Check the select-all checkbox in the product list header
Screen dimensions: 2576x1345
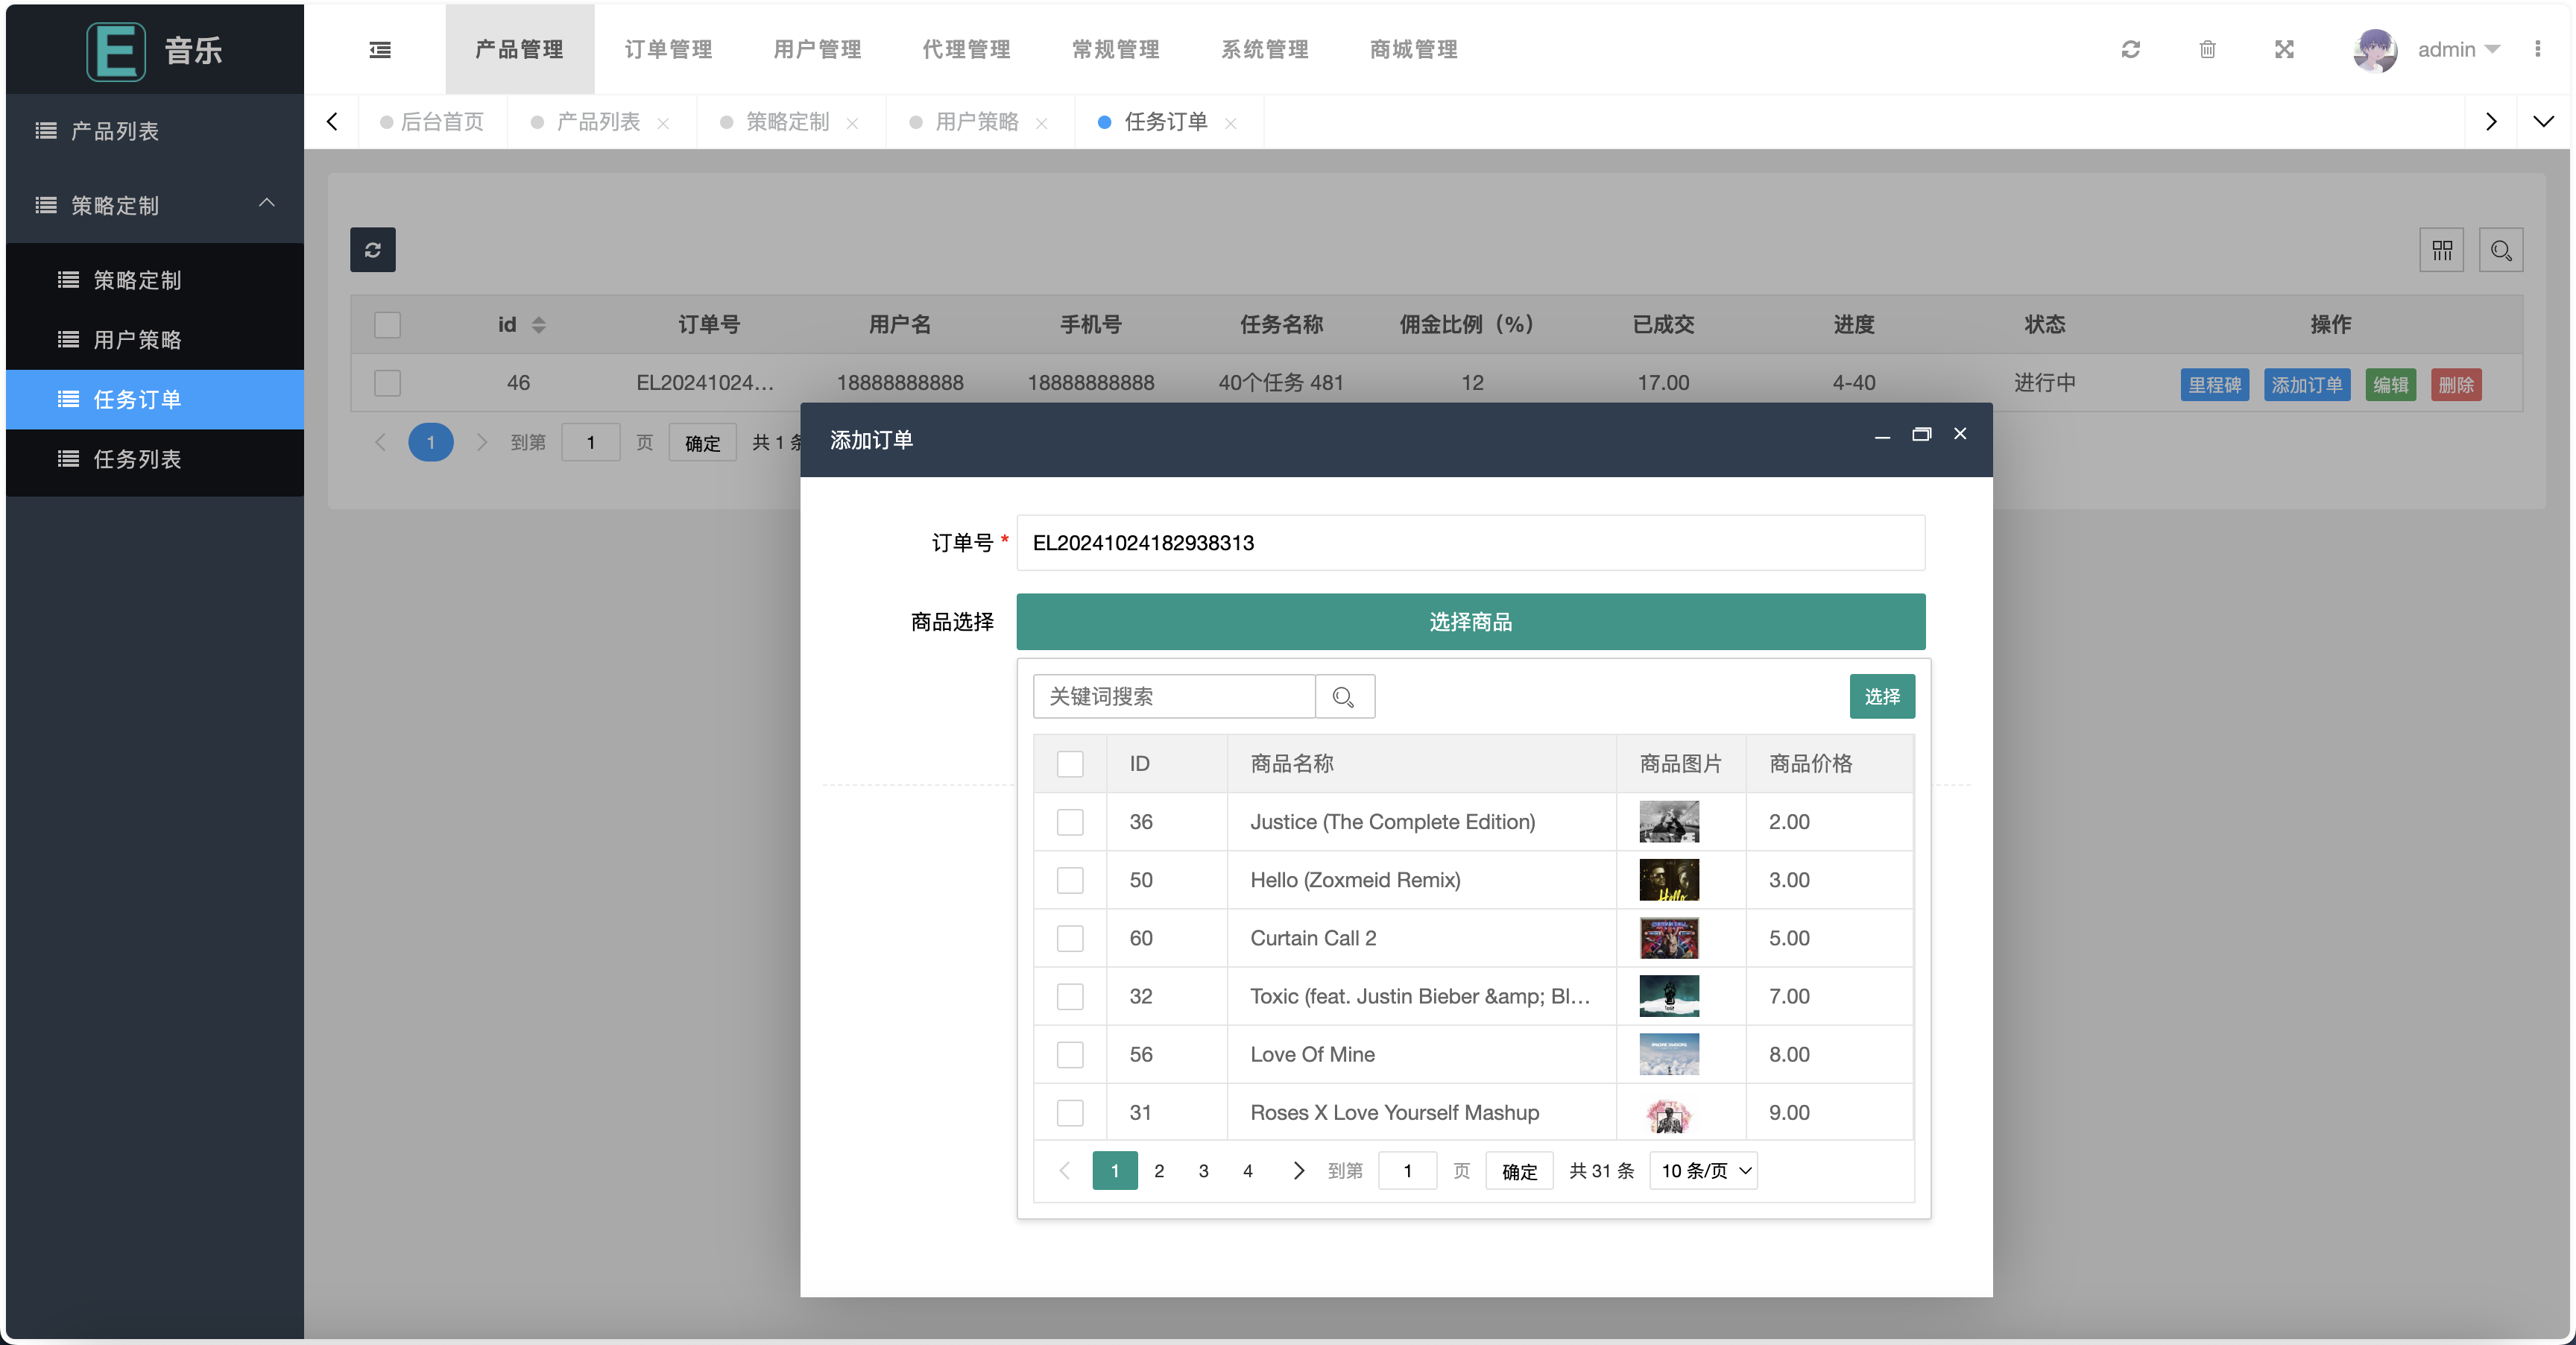pos(1070,764)
